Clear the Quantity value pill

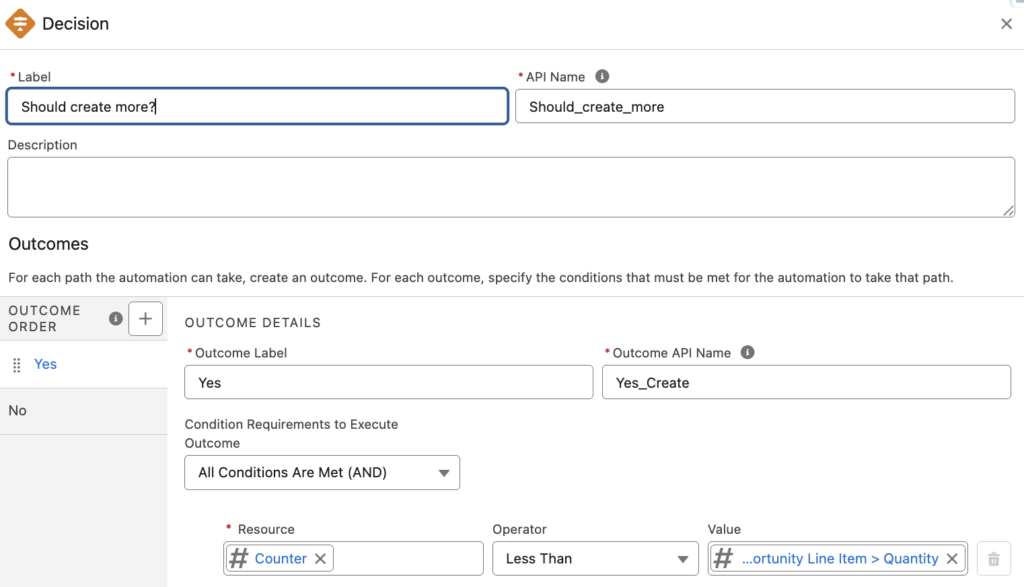(952, 559)
